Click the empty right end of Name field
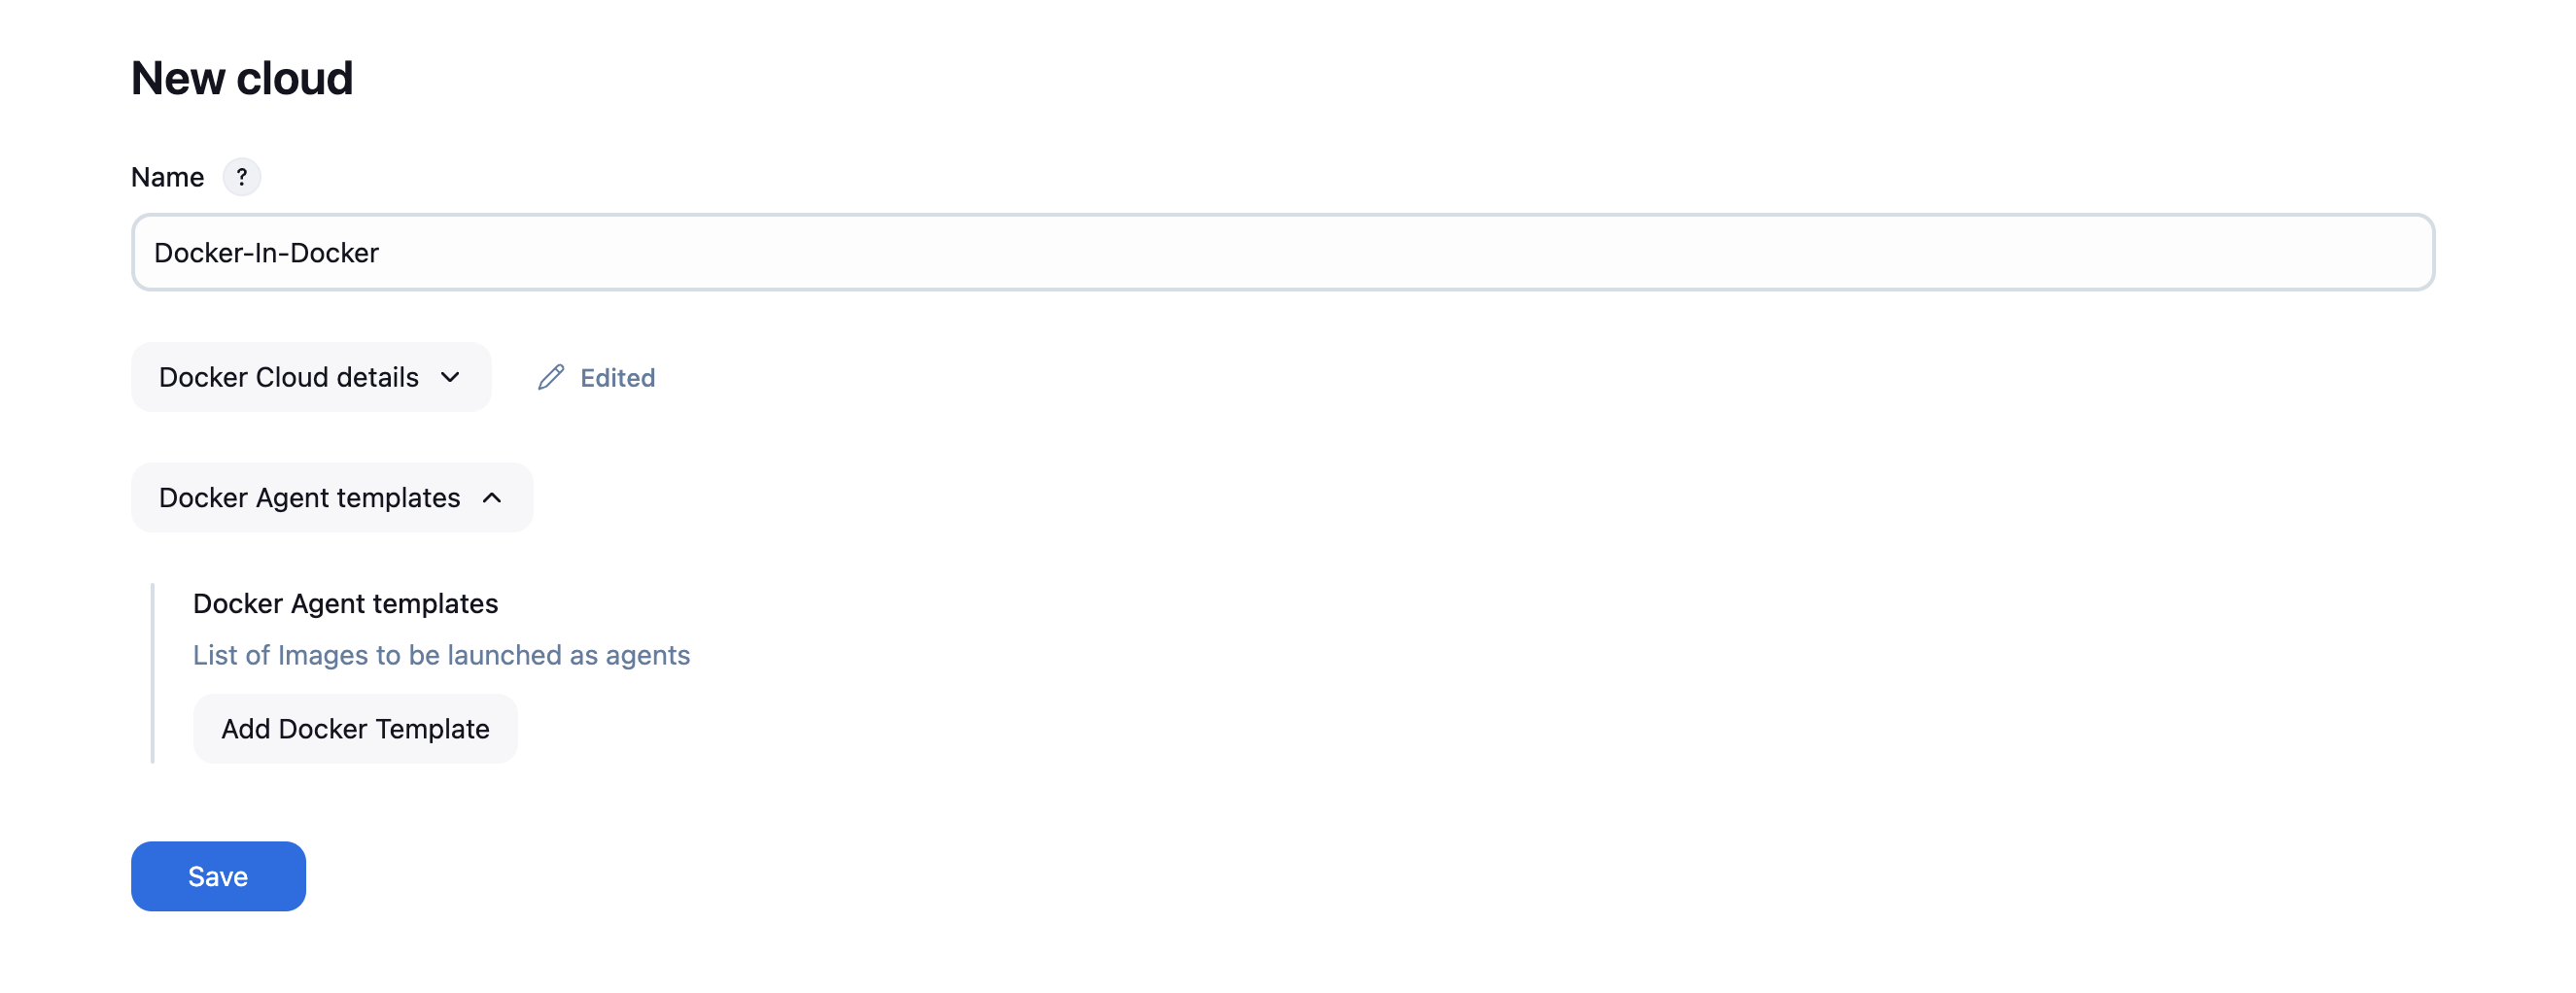The height and width of the screenshot is (993, 2576). (x=2300, y=252)
